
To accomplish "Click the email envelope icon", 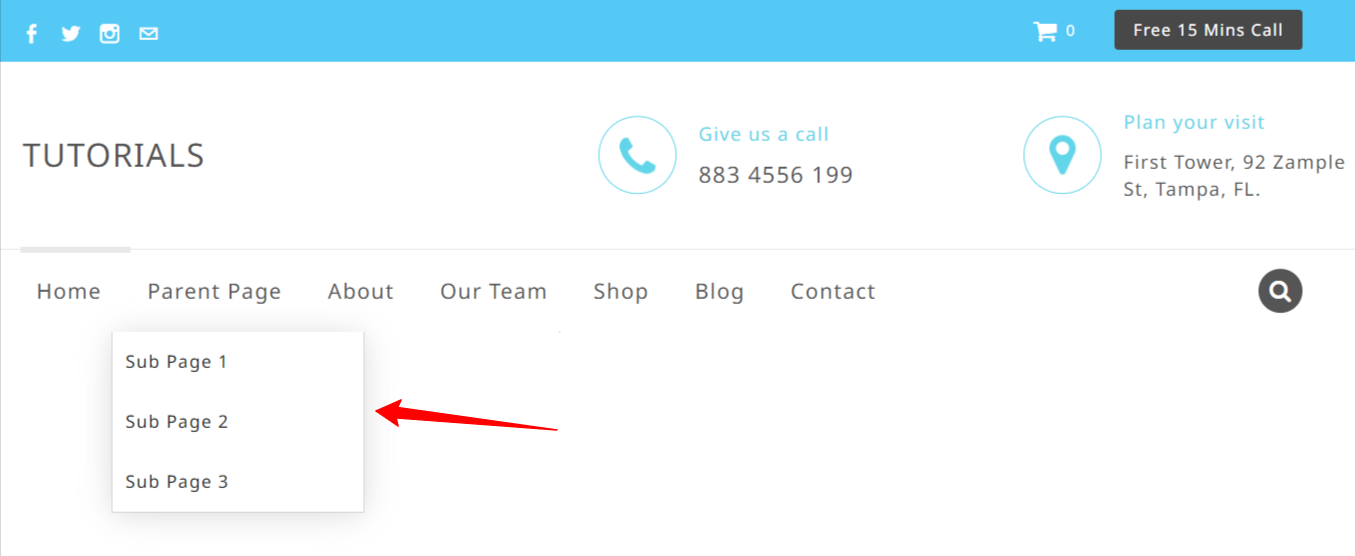I will (x=149, y=34).
